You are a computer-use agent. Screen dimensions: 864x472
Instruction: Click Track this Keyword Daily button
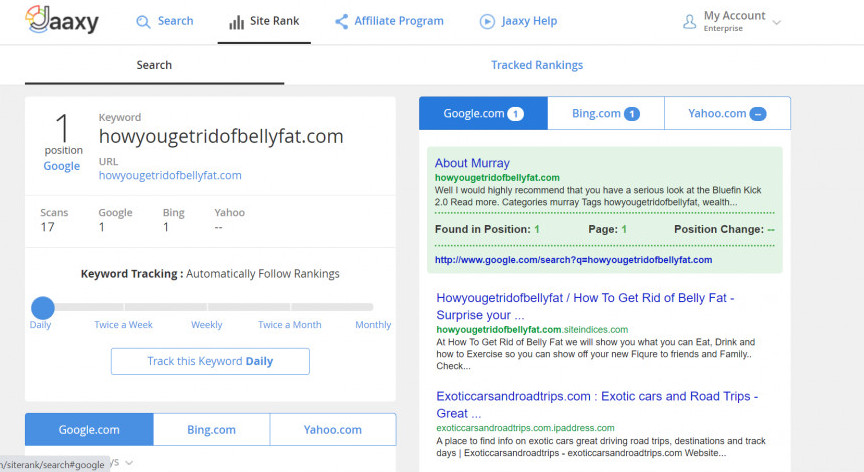pos(210,361)
